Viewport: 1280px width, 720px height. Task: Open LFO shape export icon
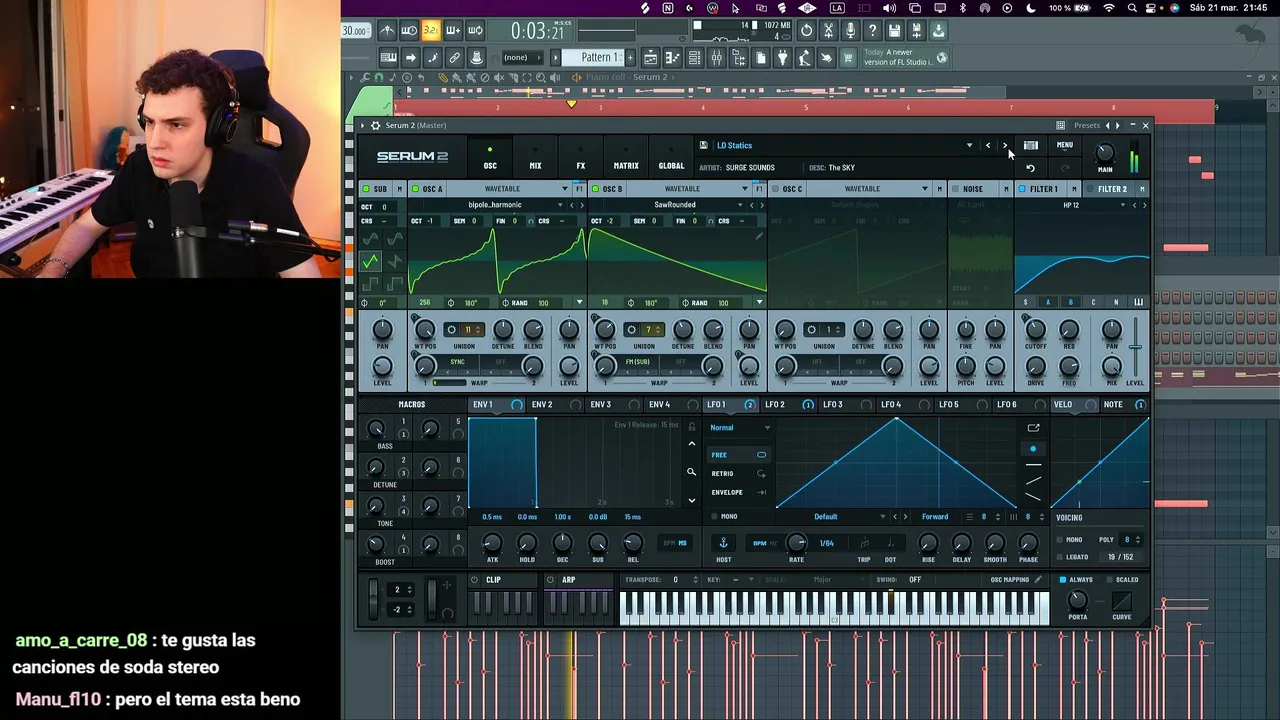1033,428
